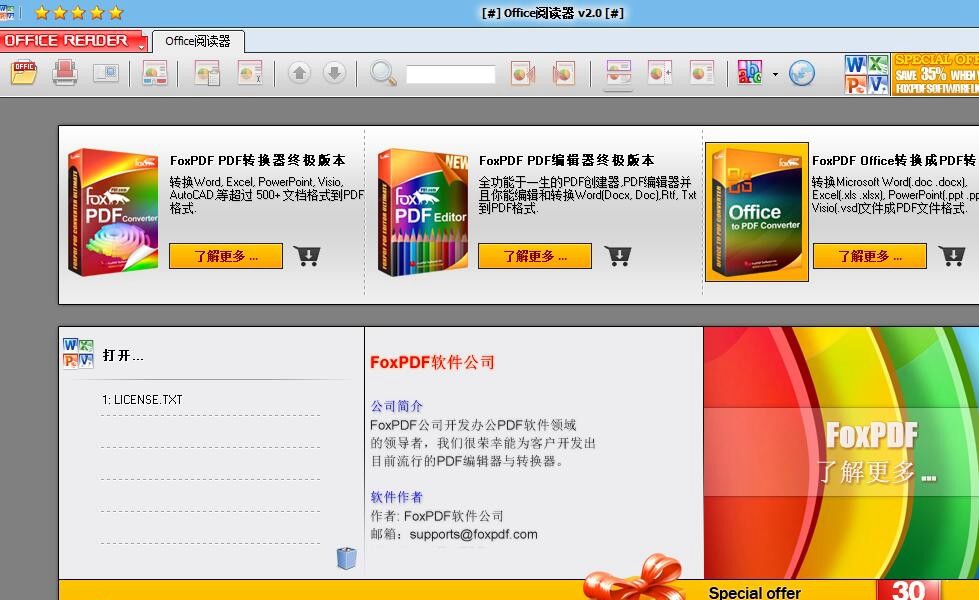
Task: Click the Office icon beside 打开...
Action: point(78,353)
